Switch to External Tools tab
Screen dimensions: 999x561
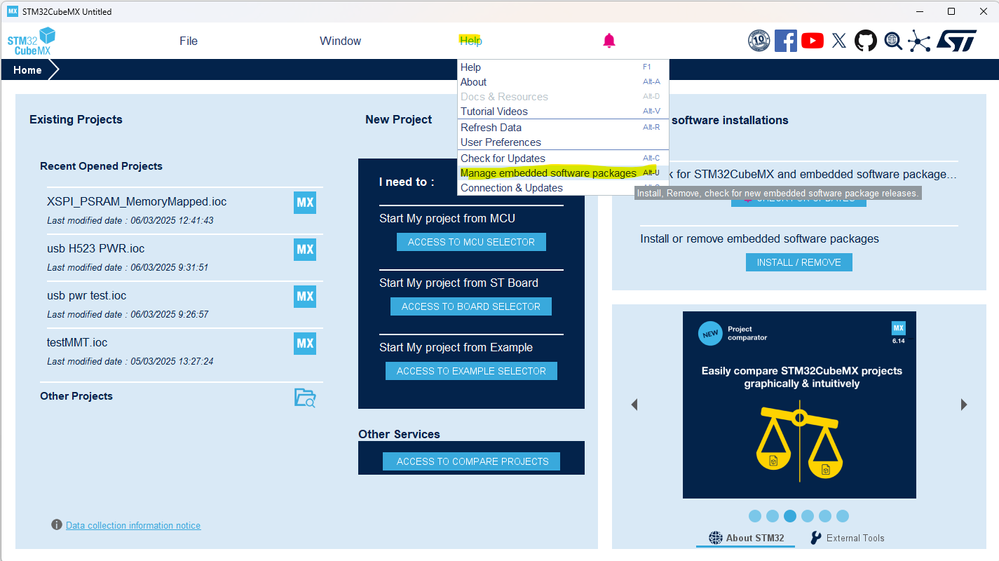(x=847, y=538)
